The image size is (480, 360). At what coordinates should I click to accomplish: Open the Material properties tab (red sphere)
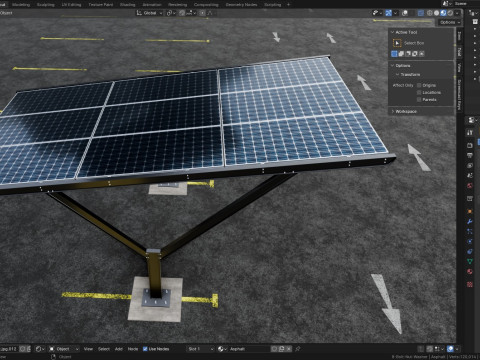tap(470, 271)
